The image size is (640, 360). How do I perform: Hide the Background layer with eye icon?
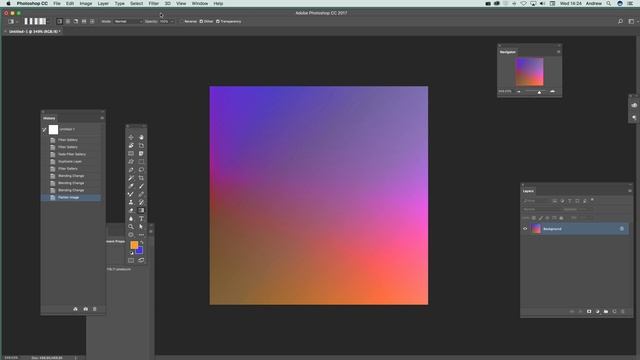tap(525, 229)
